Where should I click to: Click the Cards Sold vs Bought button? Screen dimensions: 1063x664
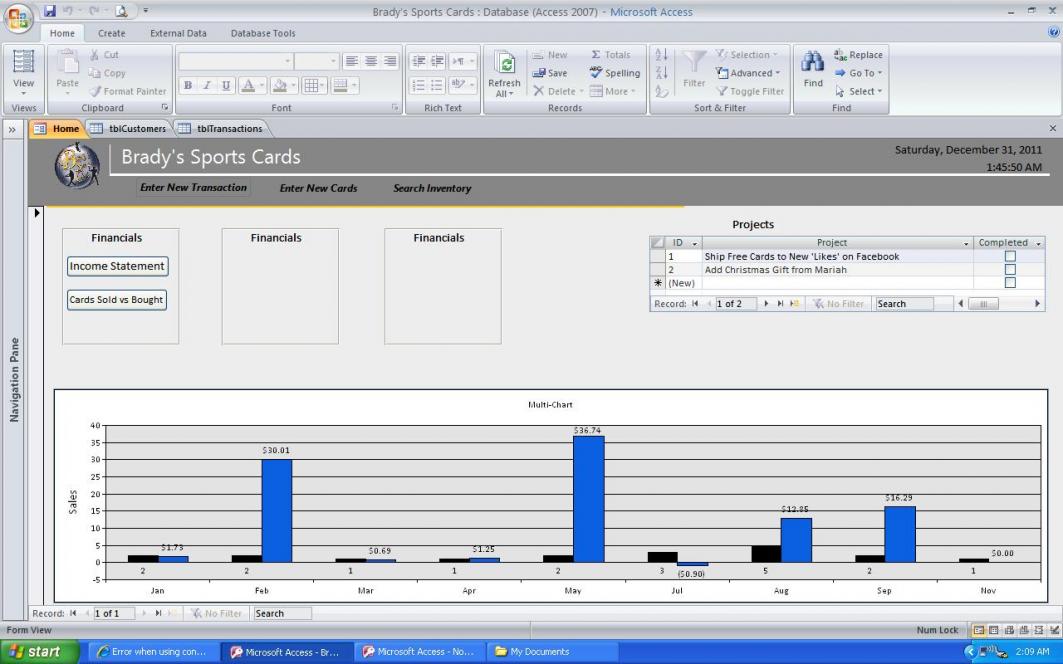point(117,300)
